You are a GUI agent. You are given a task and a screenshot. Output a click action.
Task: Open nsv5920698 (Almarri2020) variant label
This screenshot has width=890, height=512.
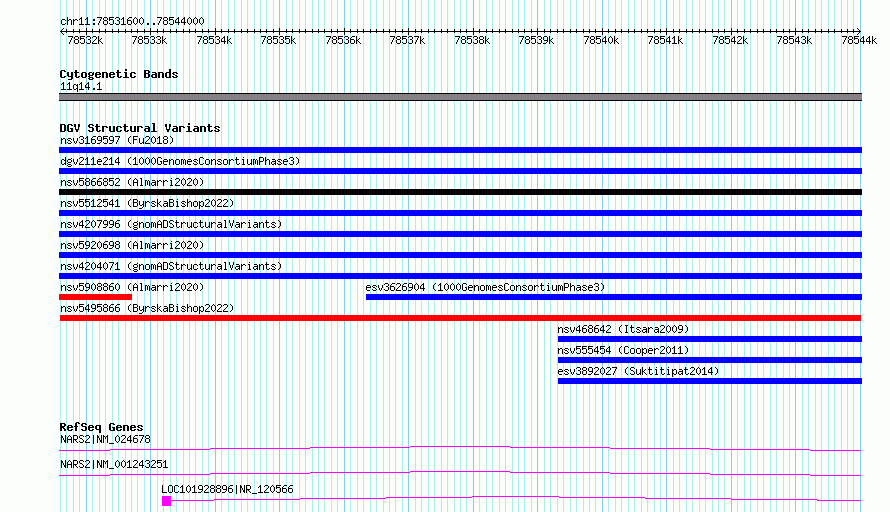[x=132, y=245]
